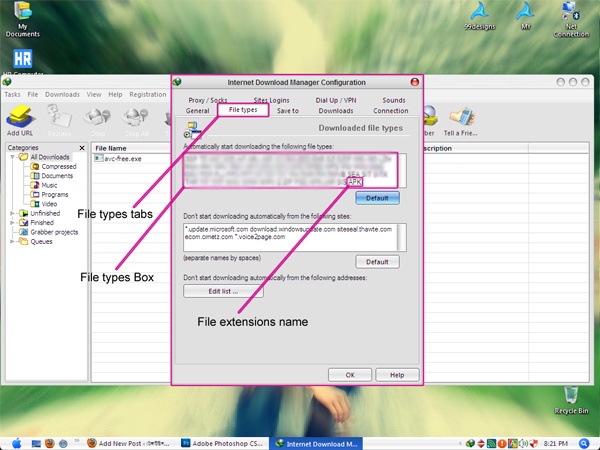Expand the Finished category node

(x=12, y=222)
